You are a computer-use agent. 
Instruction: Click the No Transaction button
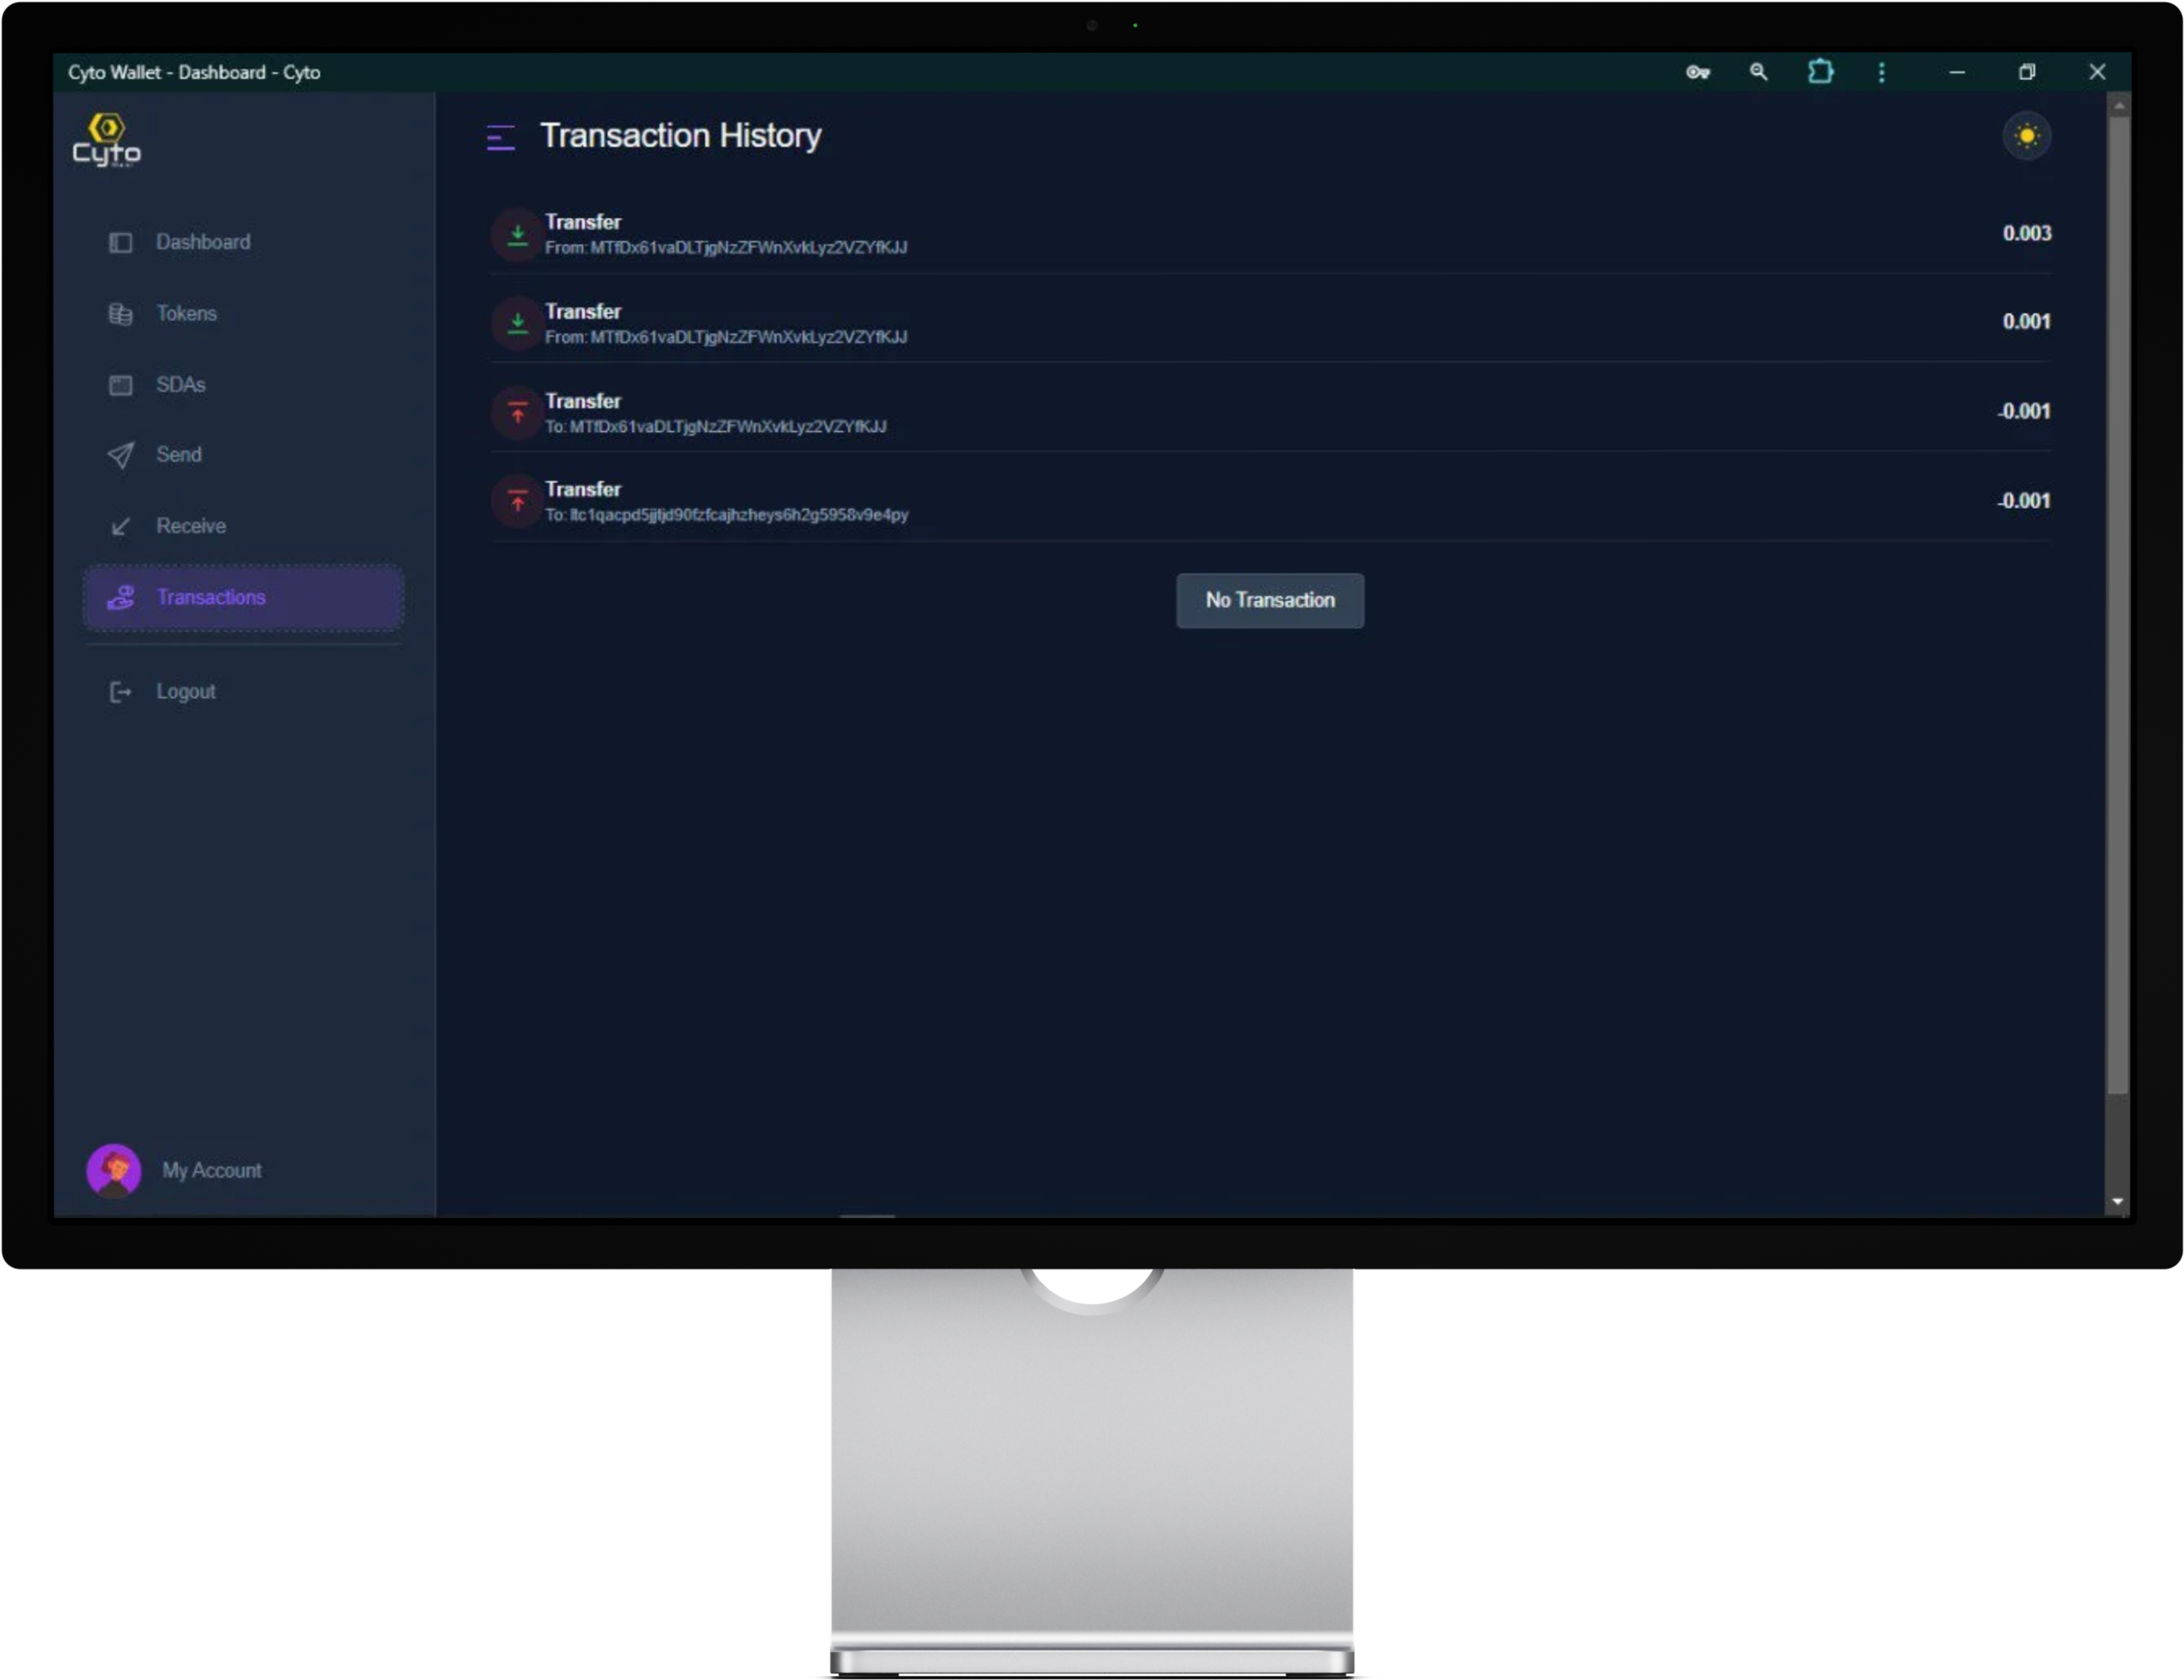coord(1269,600)
